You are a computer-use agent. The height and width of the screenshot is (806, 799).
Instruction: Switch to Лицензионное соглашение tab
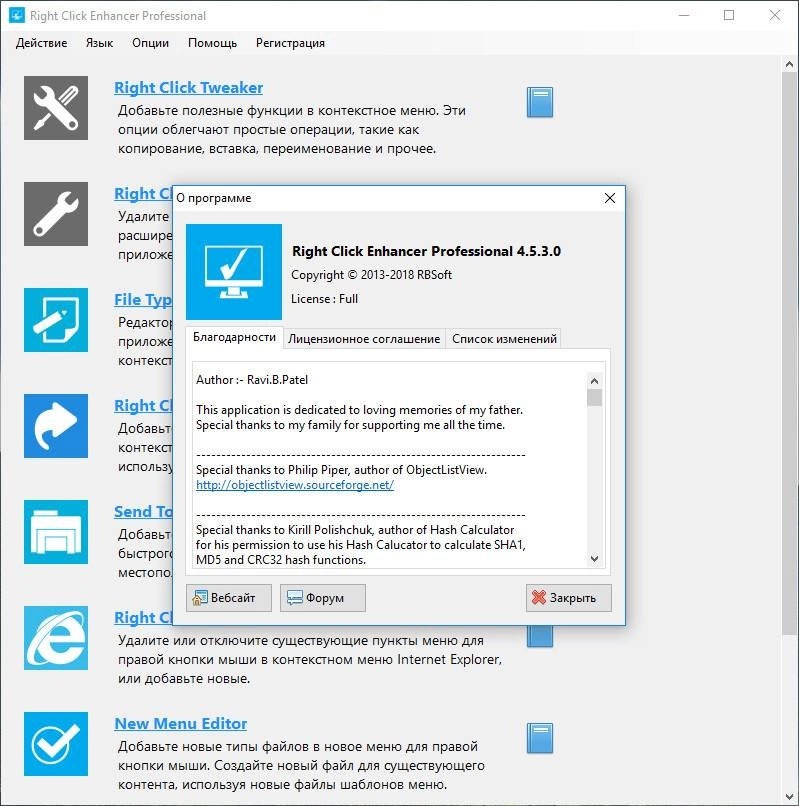pos(364,339)
